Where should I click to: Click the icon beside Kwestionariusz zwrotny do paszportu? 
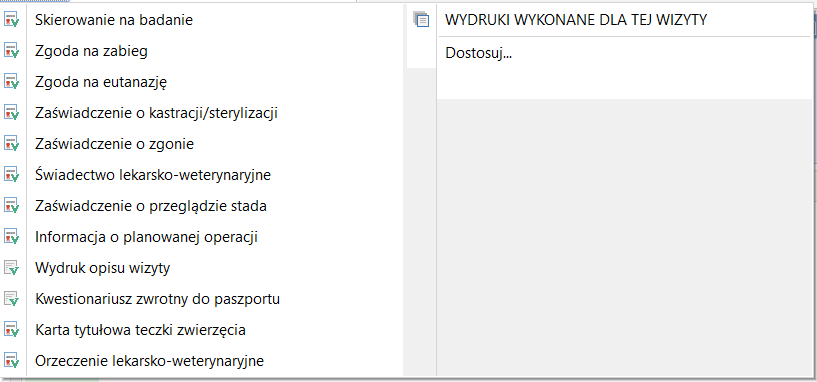tap(11, 299)
